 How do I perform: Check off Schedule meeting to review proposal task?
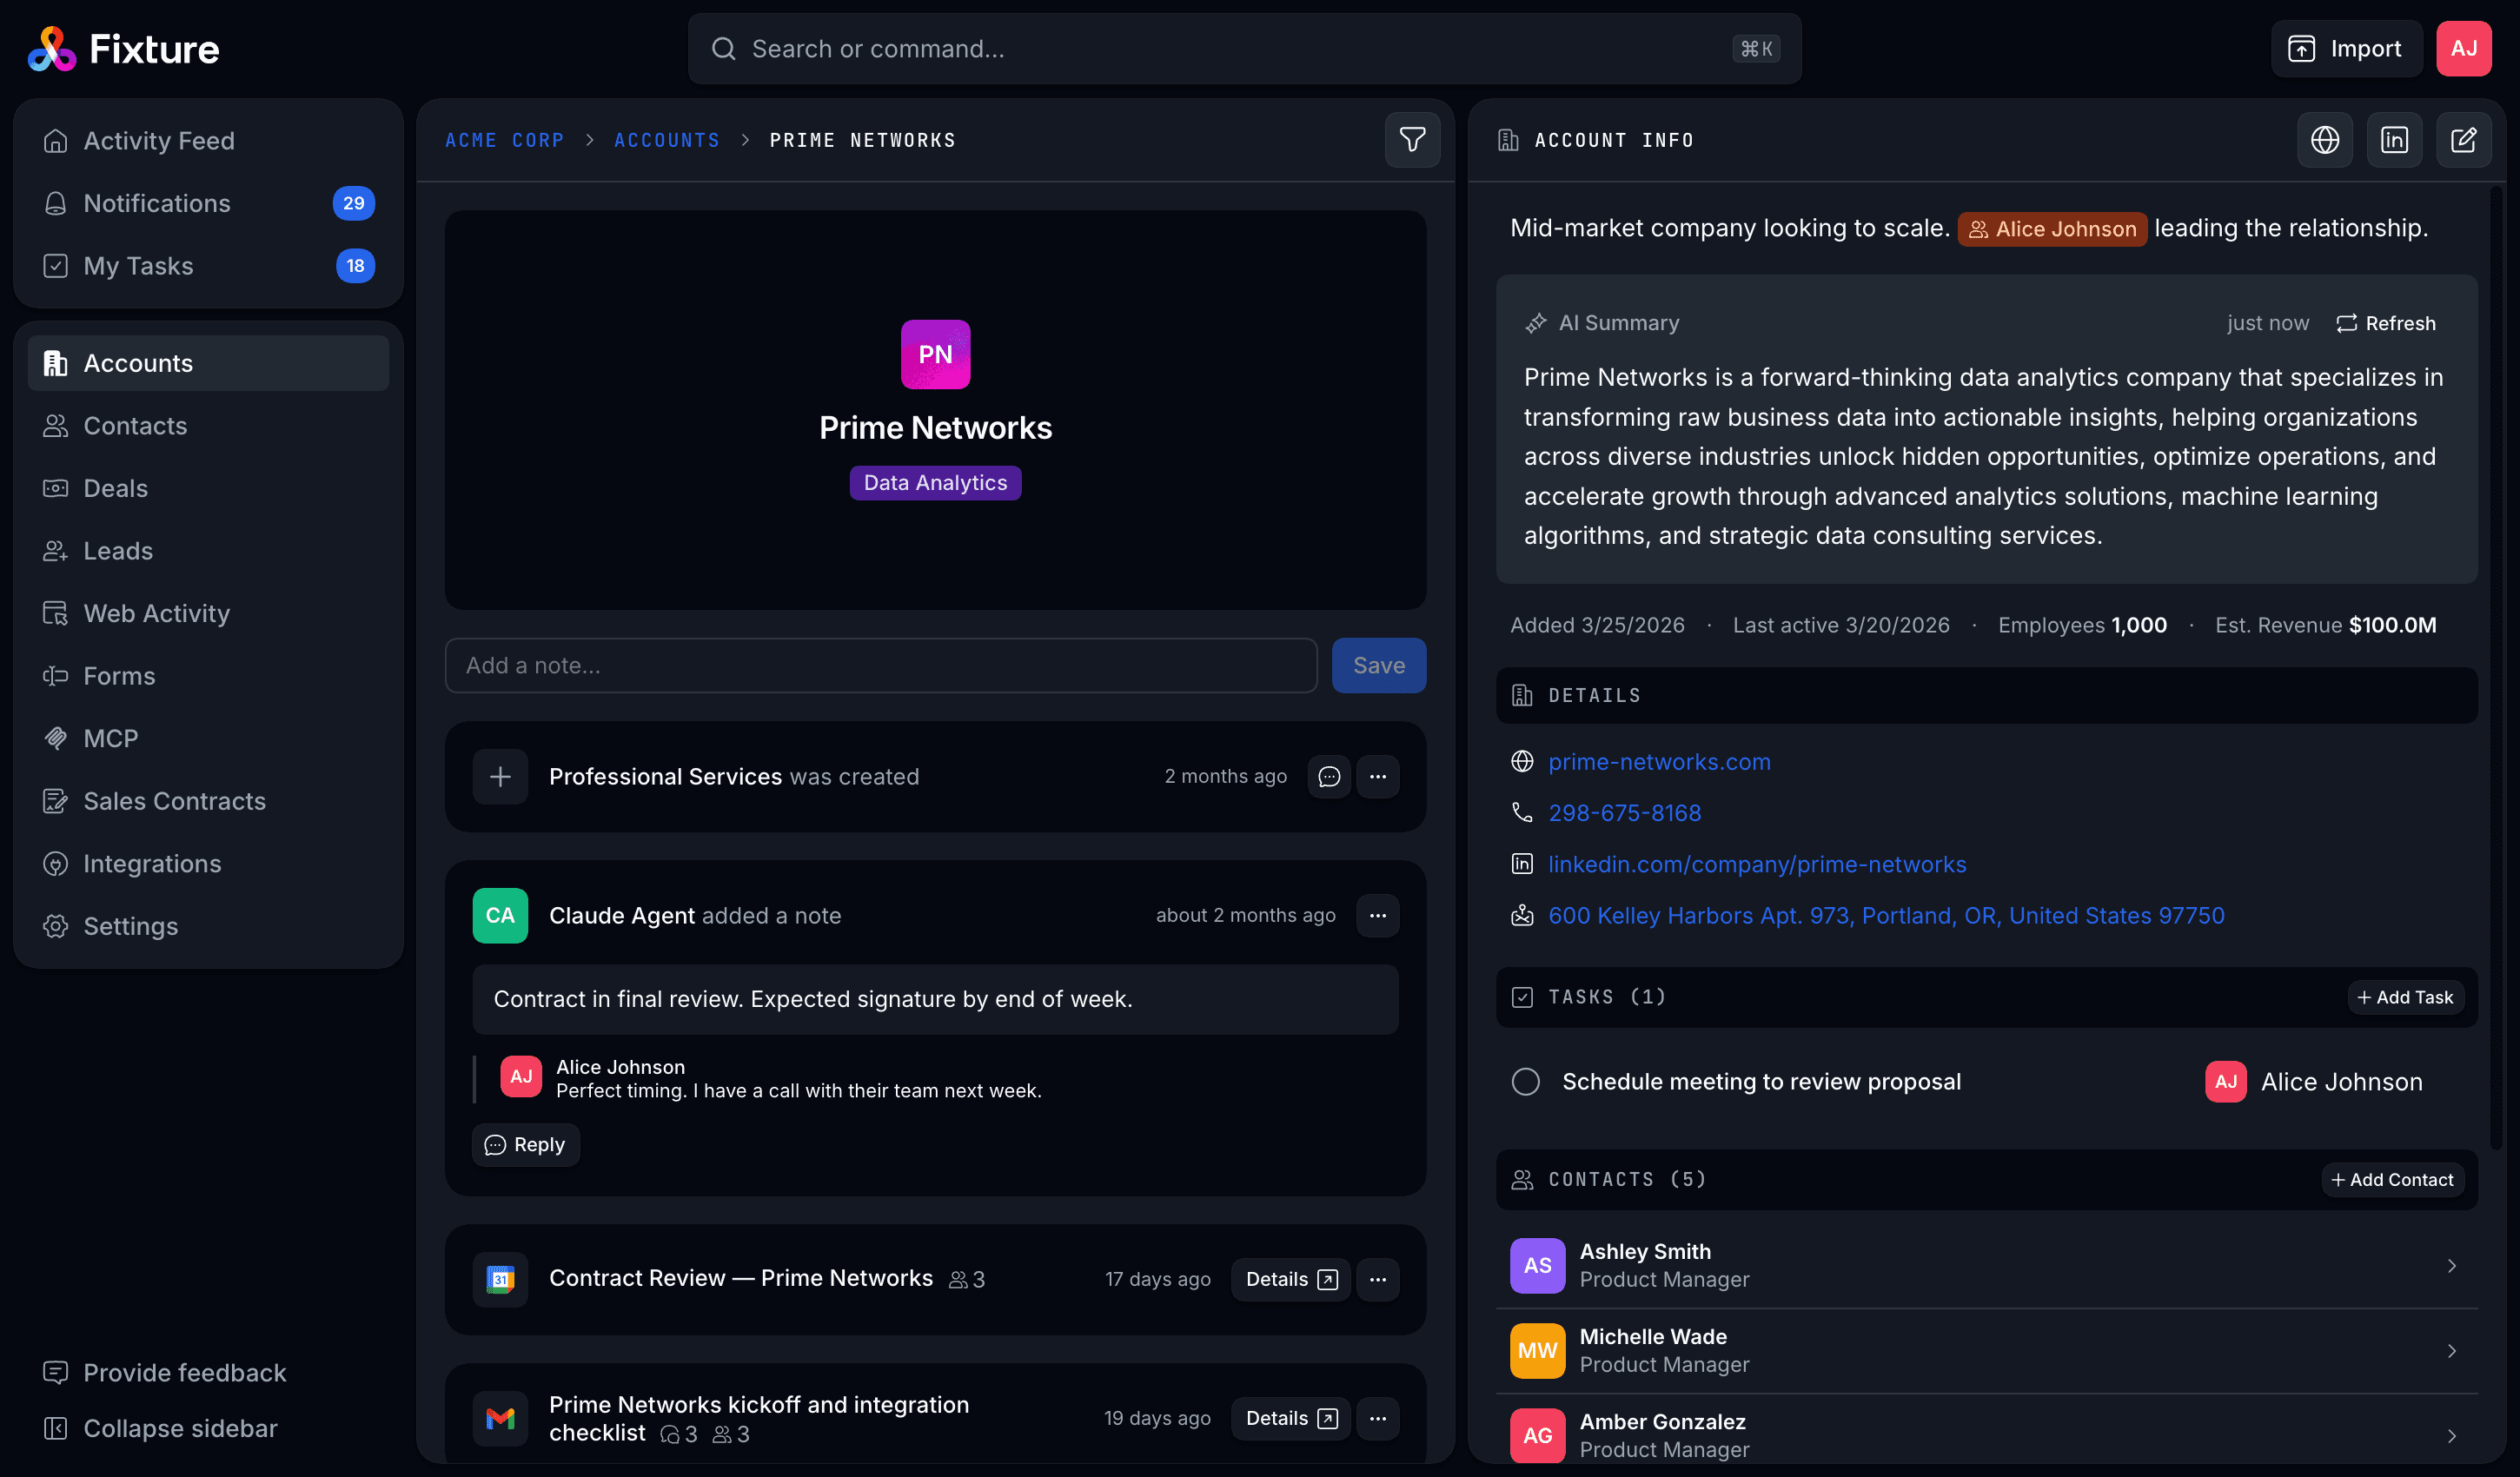tap(1525, 1081)
